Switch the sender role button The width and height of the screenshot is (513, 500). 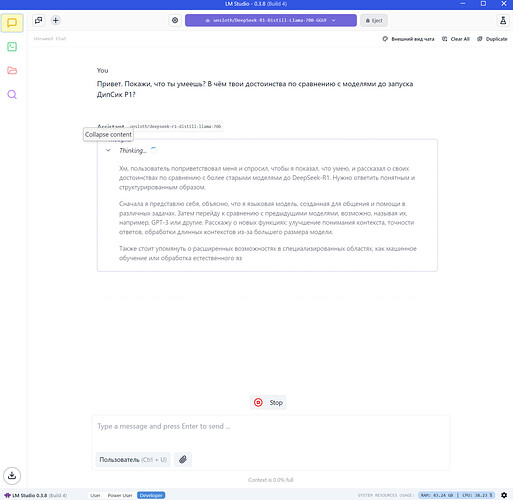click(133, 460)
